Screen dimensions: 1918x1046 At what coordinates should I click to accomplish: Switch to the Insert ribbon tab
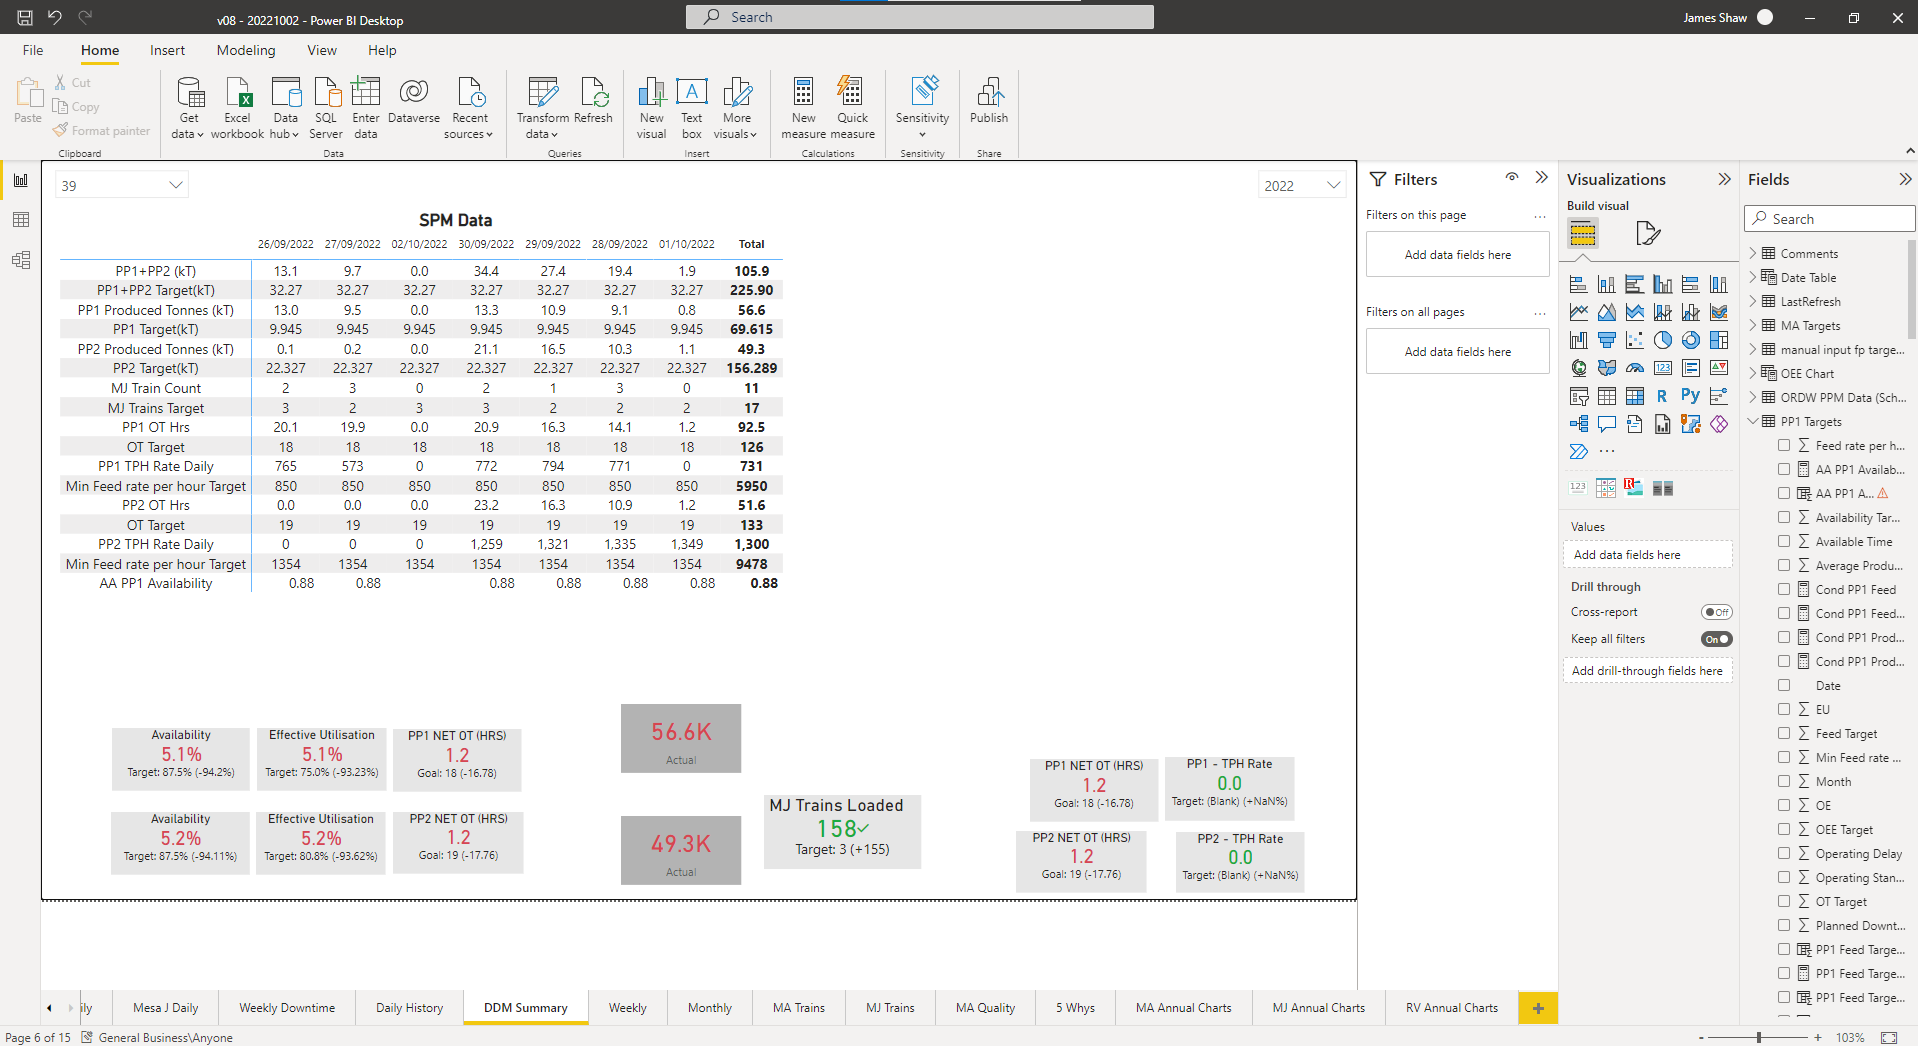click(167, 50)
